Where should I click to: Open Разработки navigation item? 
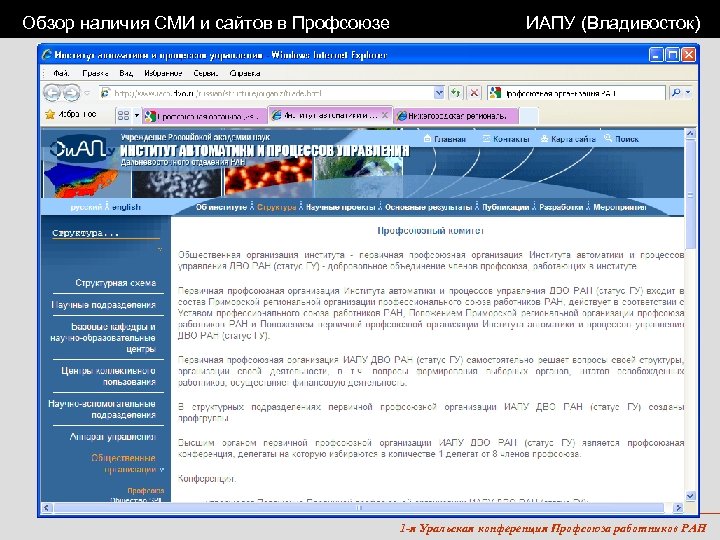[x=561, y=207]
